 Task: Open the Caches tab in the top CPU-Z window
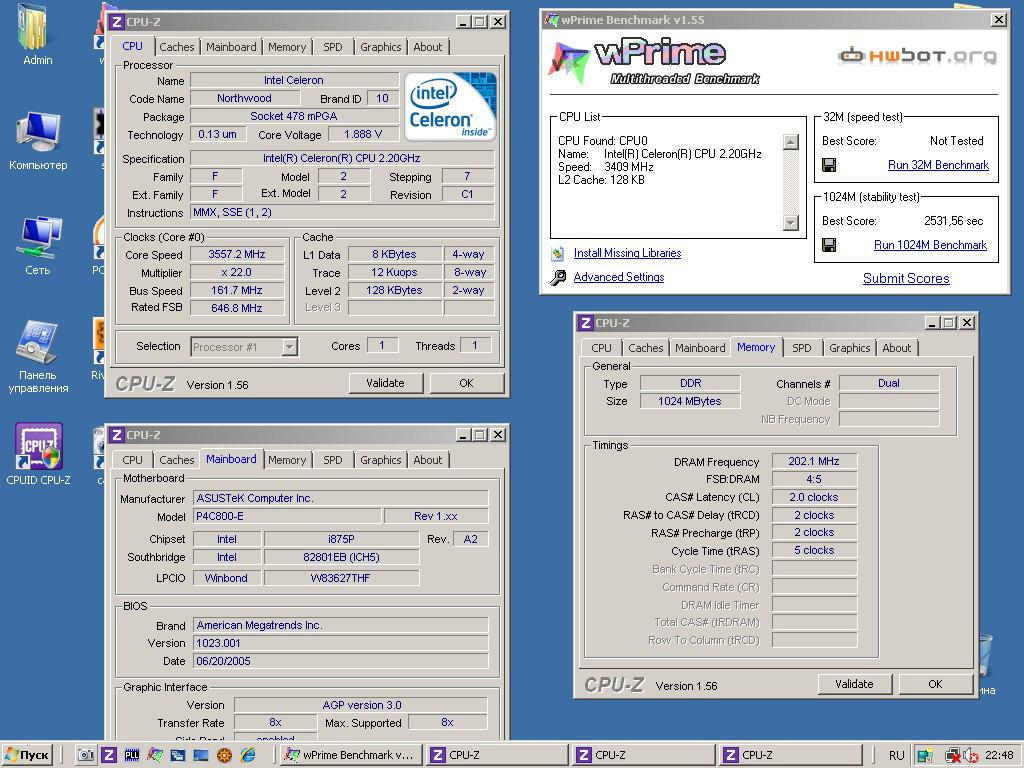click(176, 47)
